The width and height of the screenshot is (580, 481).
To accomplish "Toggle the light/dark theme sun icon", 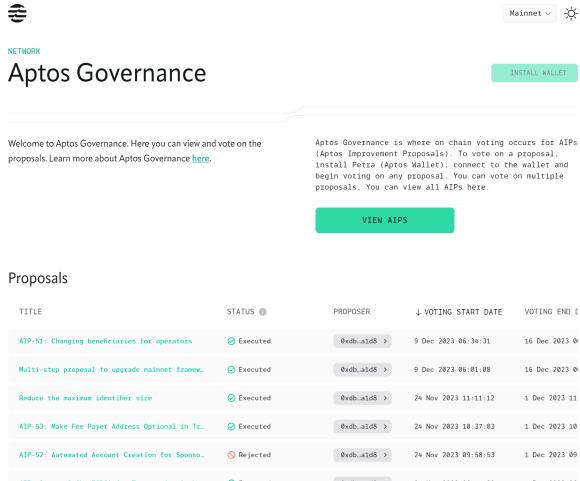I will click(x=571, y=14).
